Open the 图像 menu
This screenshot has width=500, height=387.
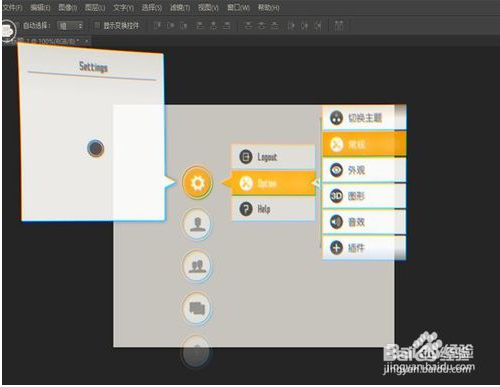[x=68, y=7]
